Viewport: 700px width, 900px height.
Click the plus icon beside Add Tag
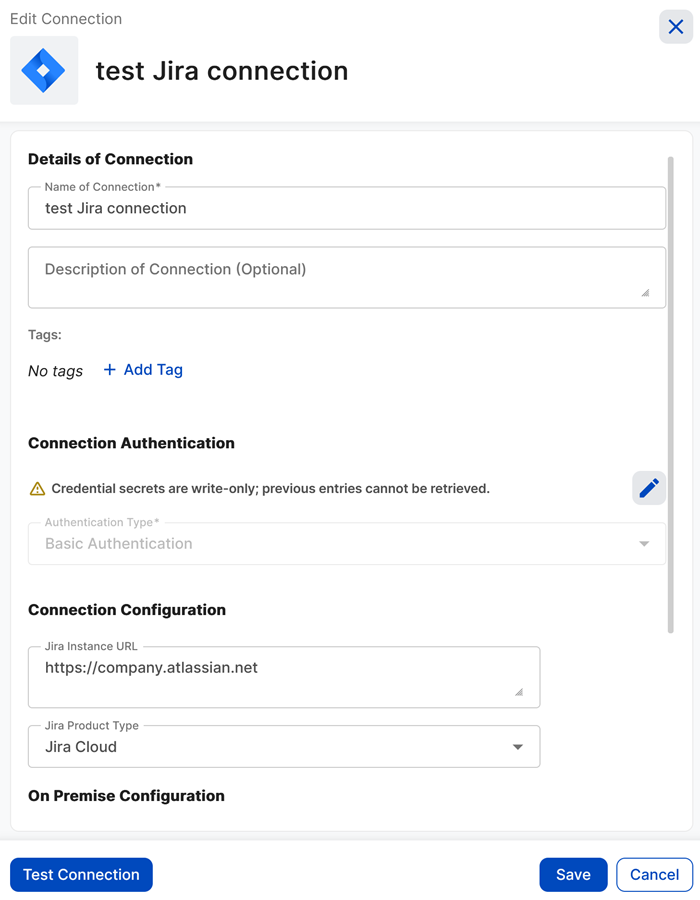coord(110,370)
